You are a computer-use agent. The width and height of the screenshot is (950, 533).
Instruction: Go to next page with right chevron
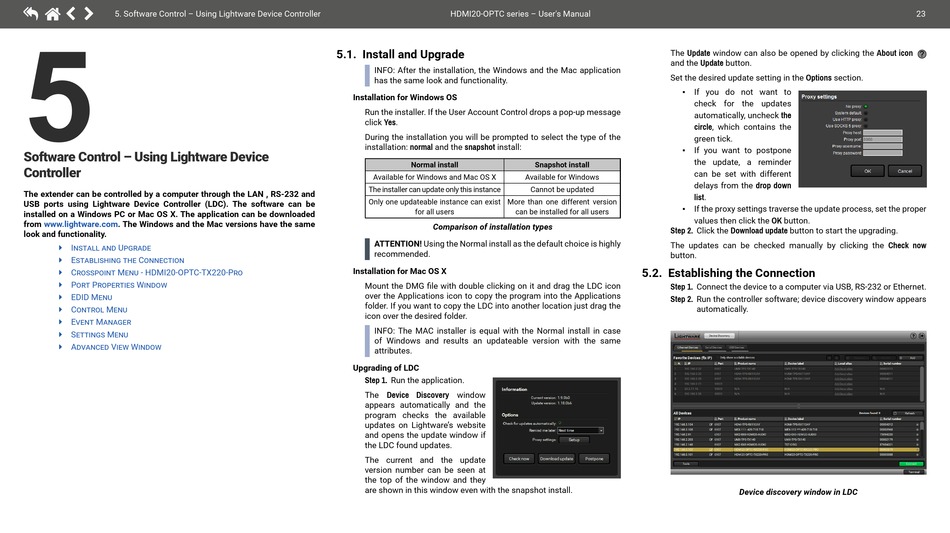click(x=88, y=13)
